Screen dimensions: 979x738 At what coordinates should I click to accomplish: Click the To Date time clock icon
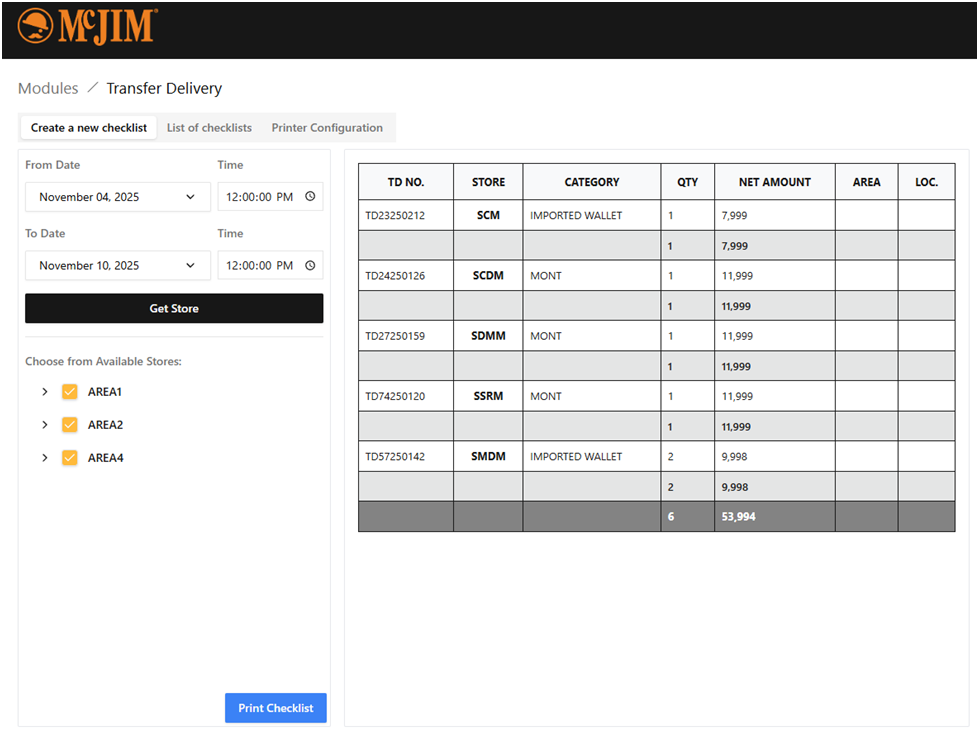310,266
